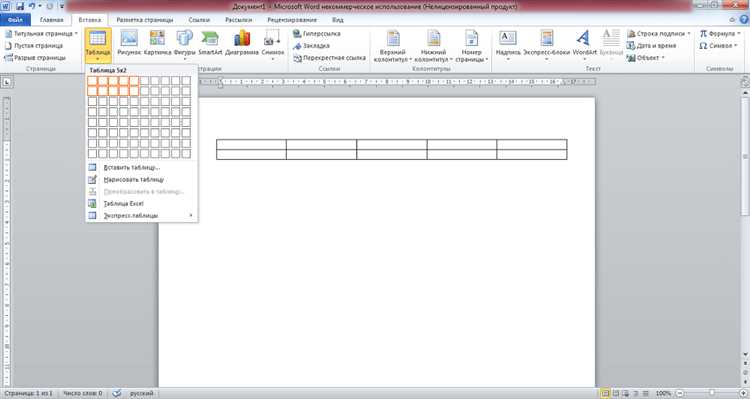The width and height of the screenshot is (750, 399).
Task: Select top-left cell in table grid
Action: (92, 81)
